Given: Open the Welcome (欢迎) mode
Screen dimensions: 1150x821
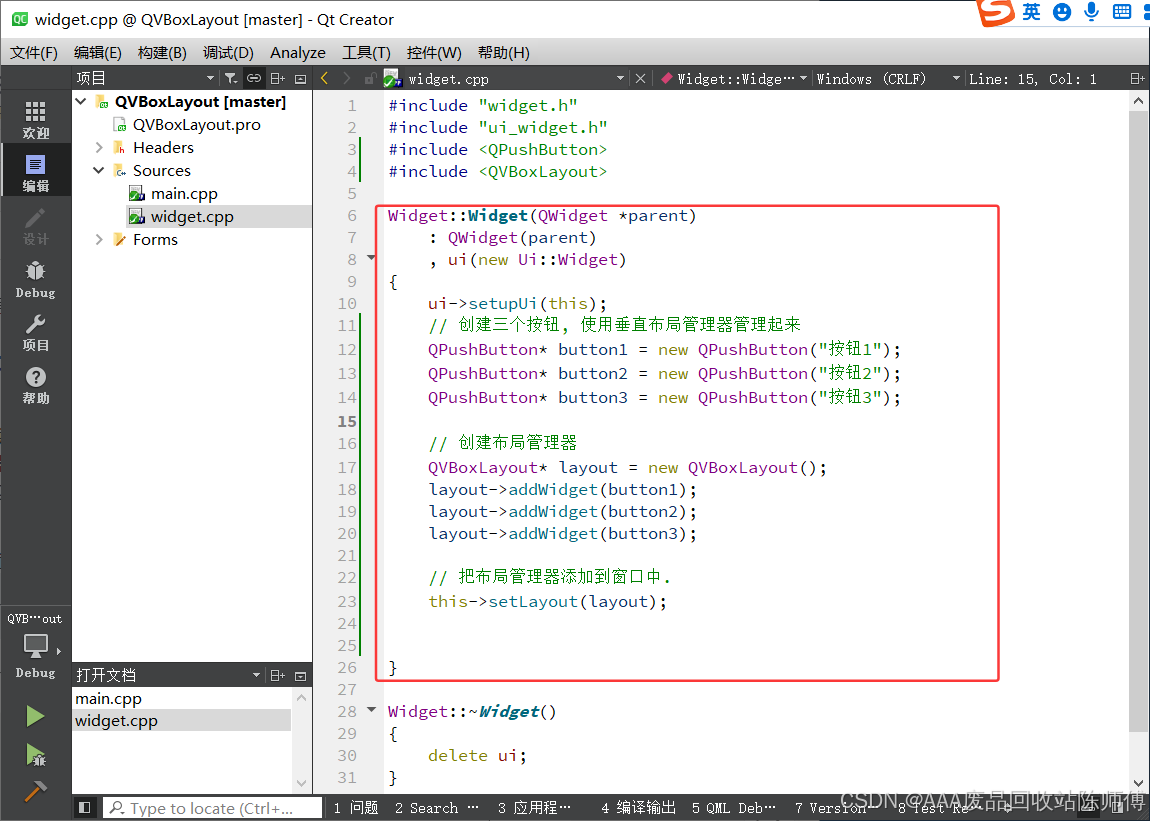Looking at the screenshot, I should tap(35, 120).
